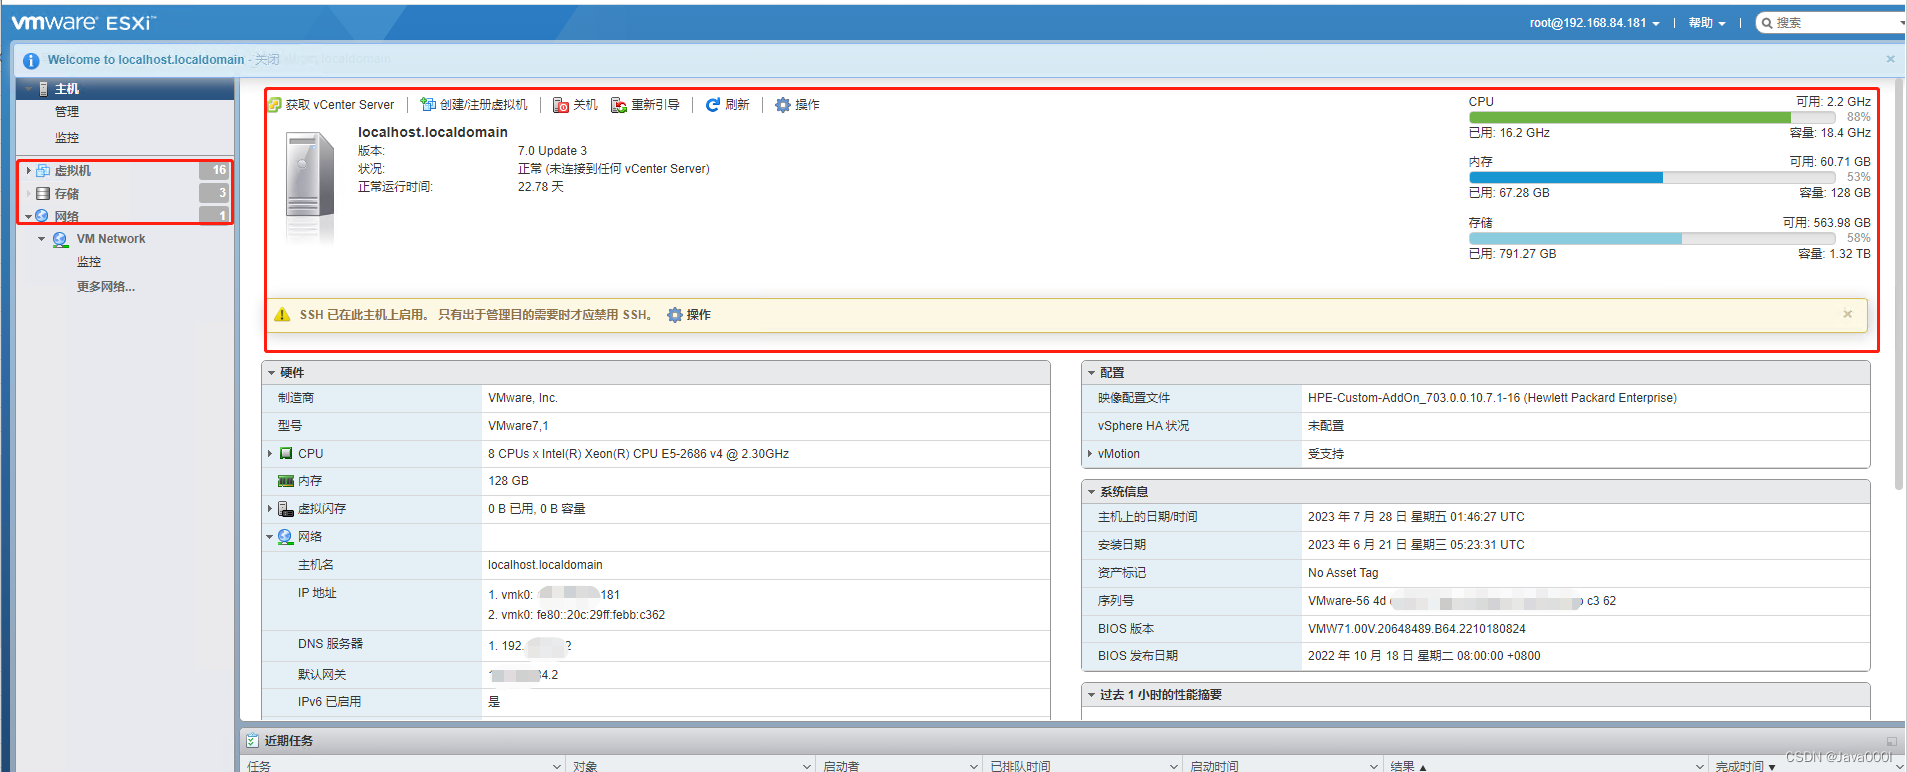
Task: Open 监控 under VM Network
Action: pos(89,262)
